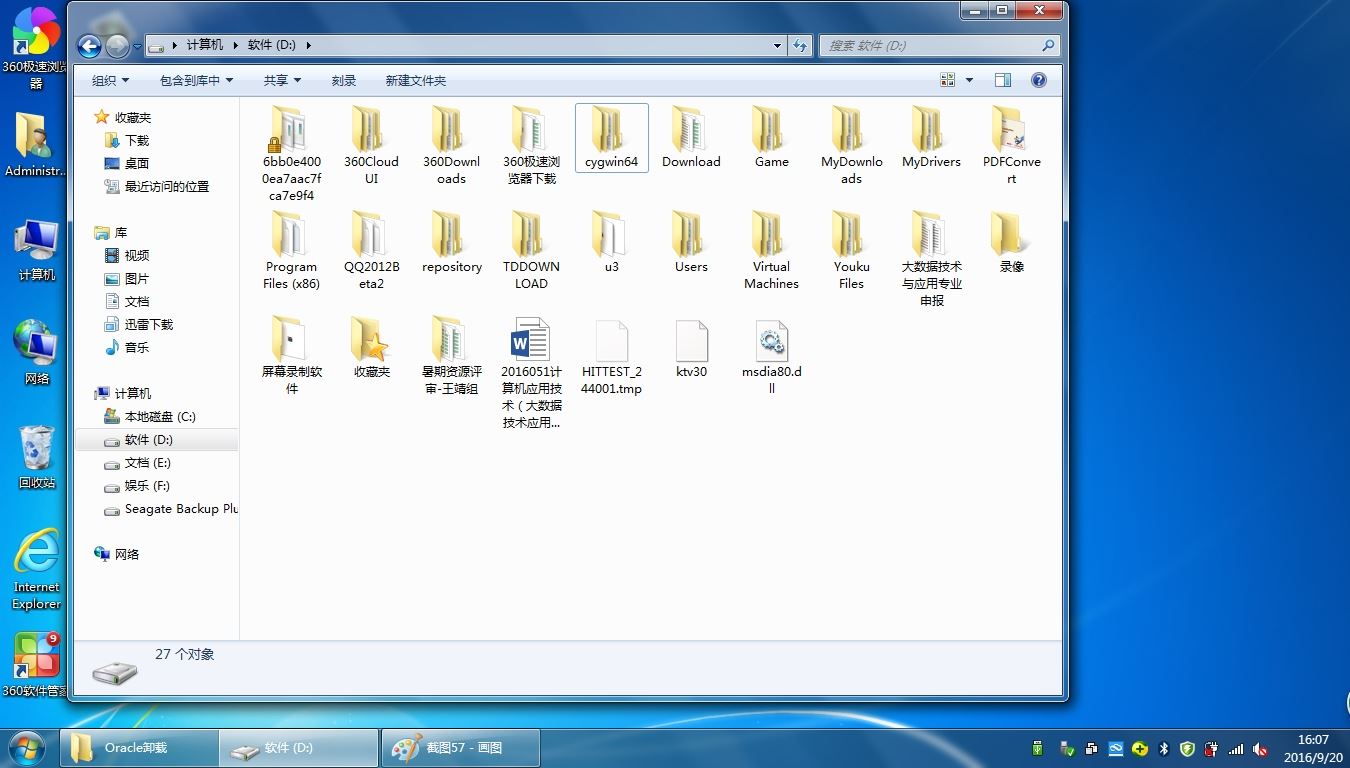Select the Program Files (x86) folder

click(x=291, y=251)
